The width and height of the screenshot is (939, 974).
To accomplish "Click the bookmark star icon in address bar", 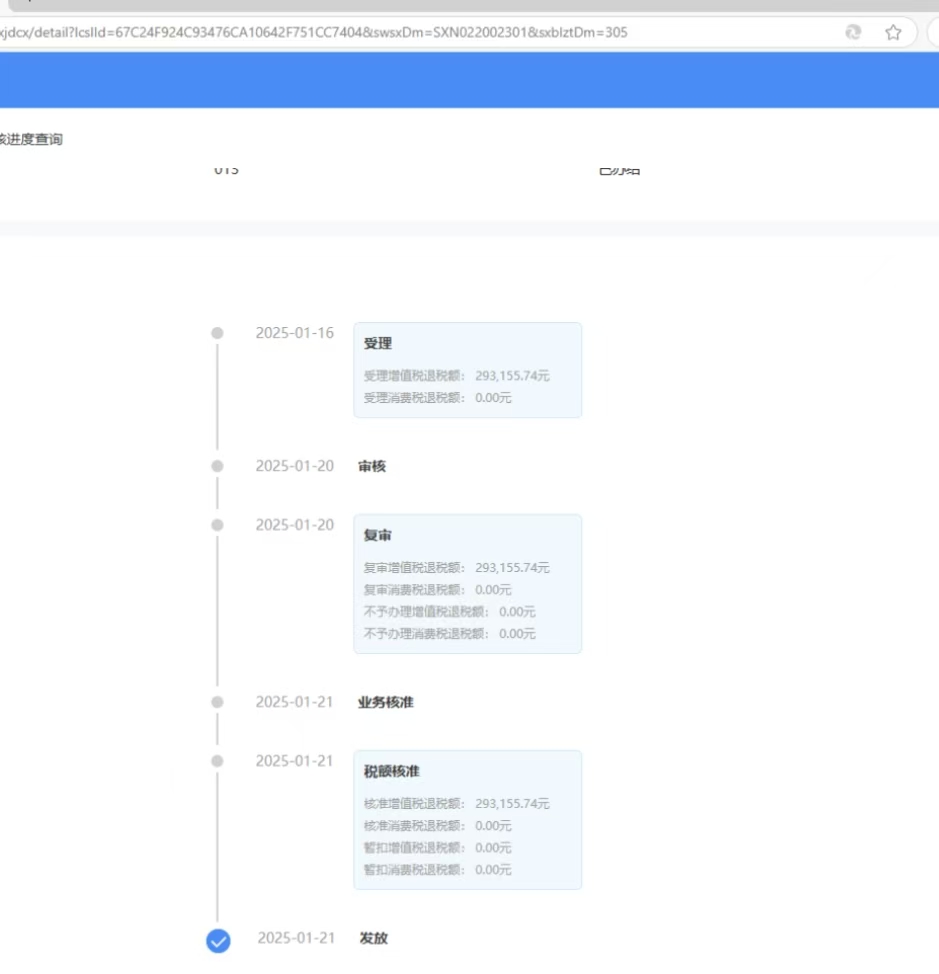I will (x=893, y=32).
